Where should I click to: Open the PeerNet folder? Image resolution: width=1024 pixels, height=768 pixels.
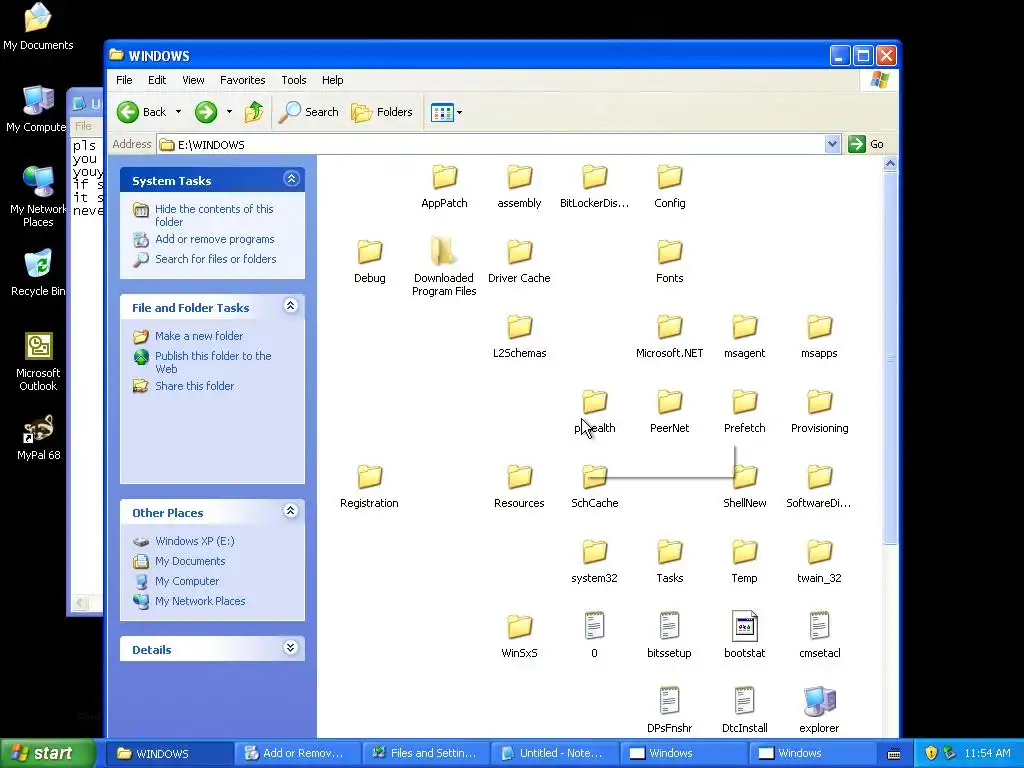(x=669, y=411)
